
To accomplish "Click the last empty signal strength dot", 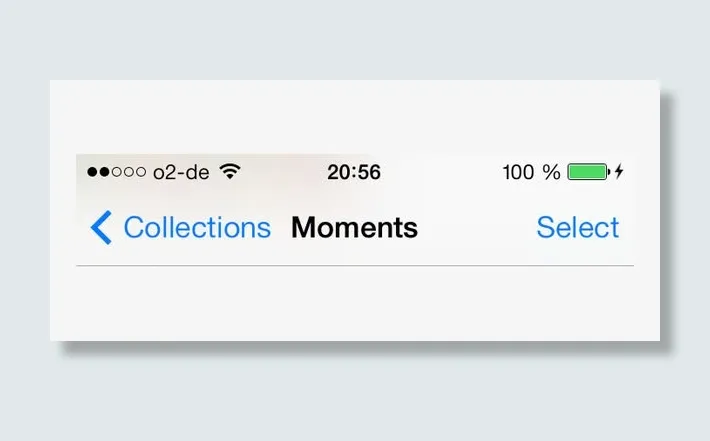I will (x=141, y=172).
